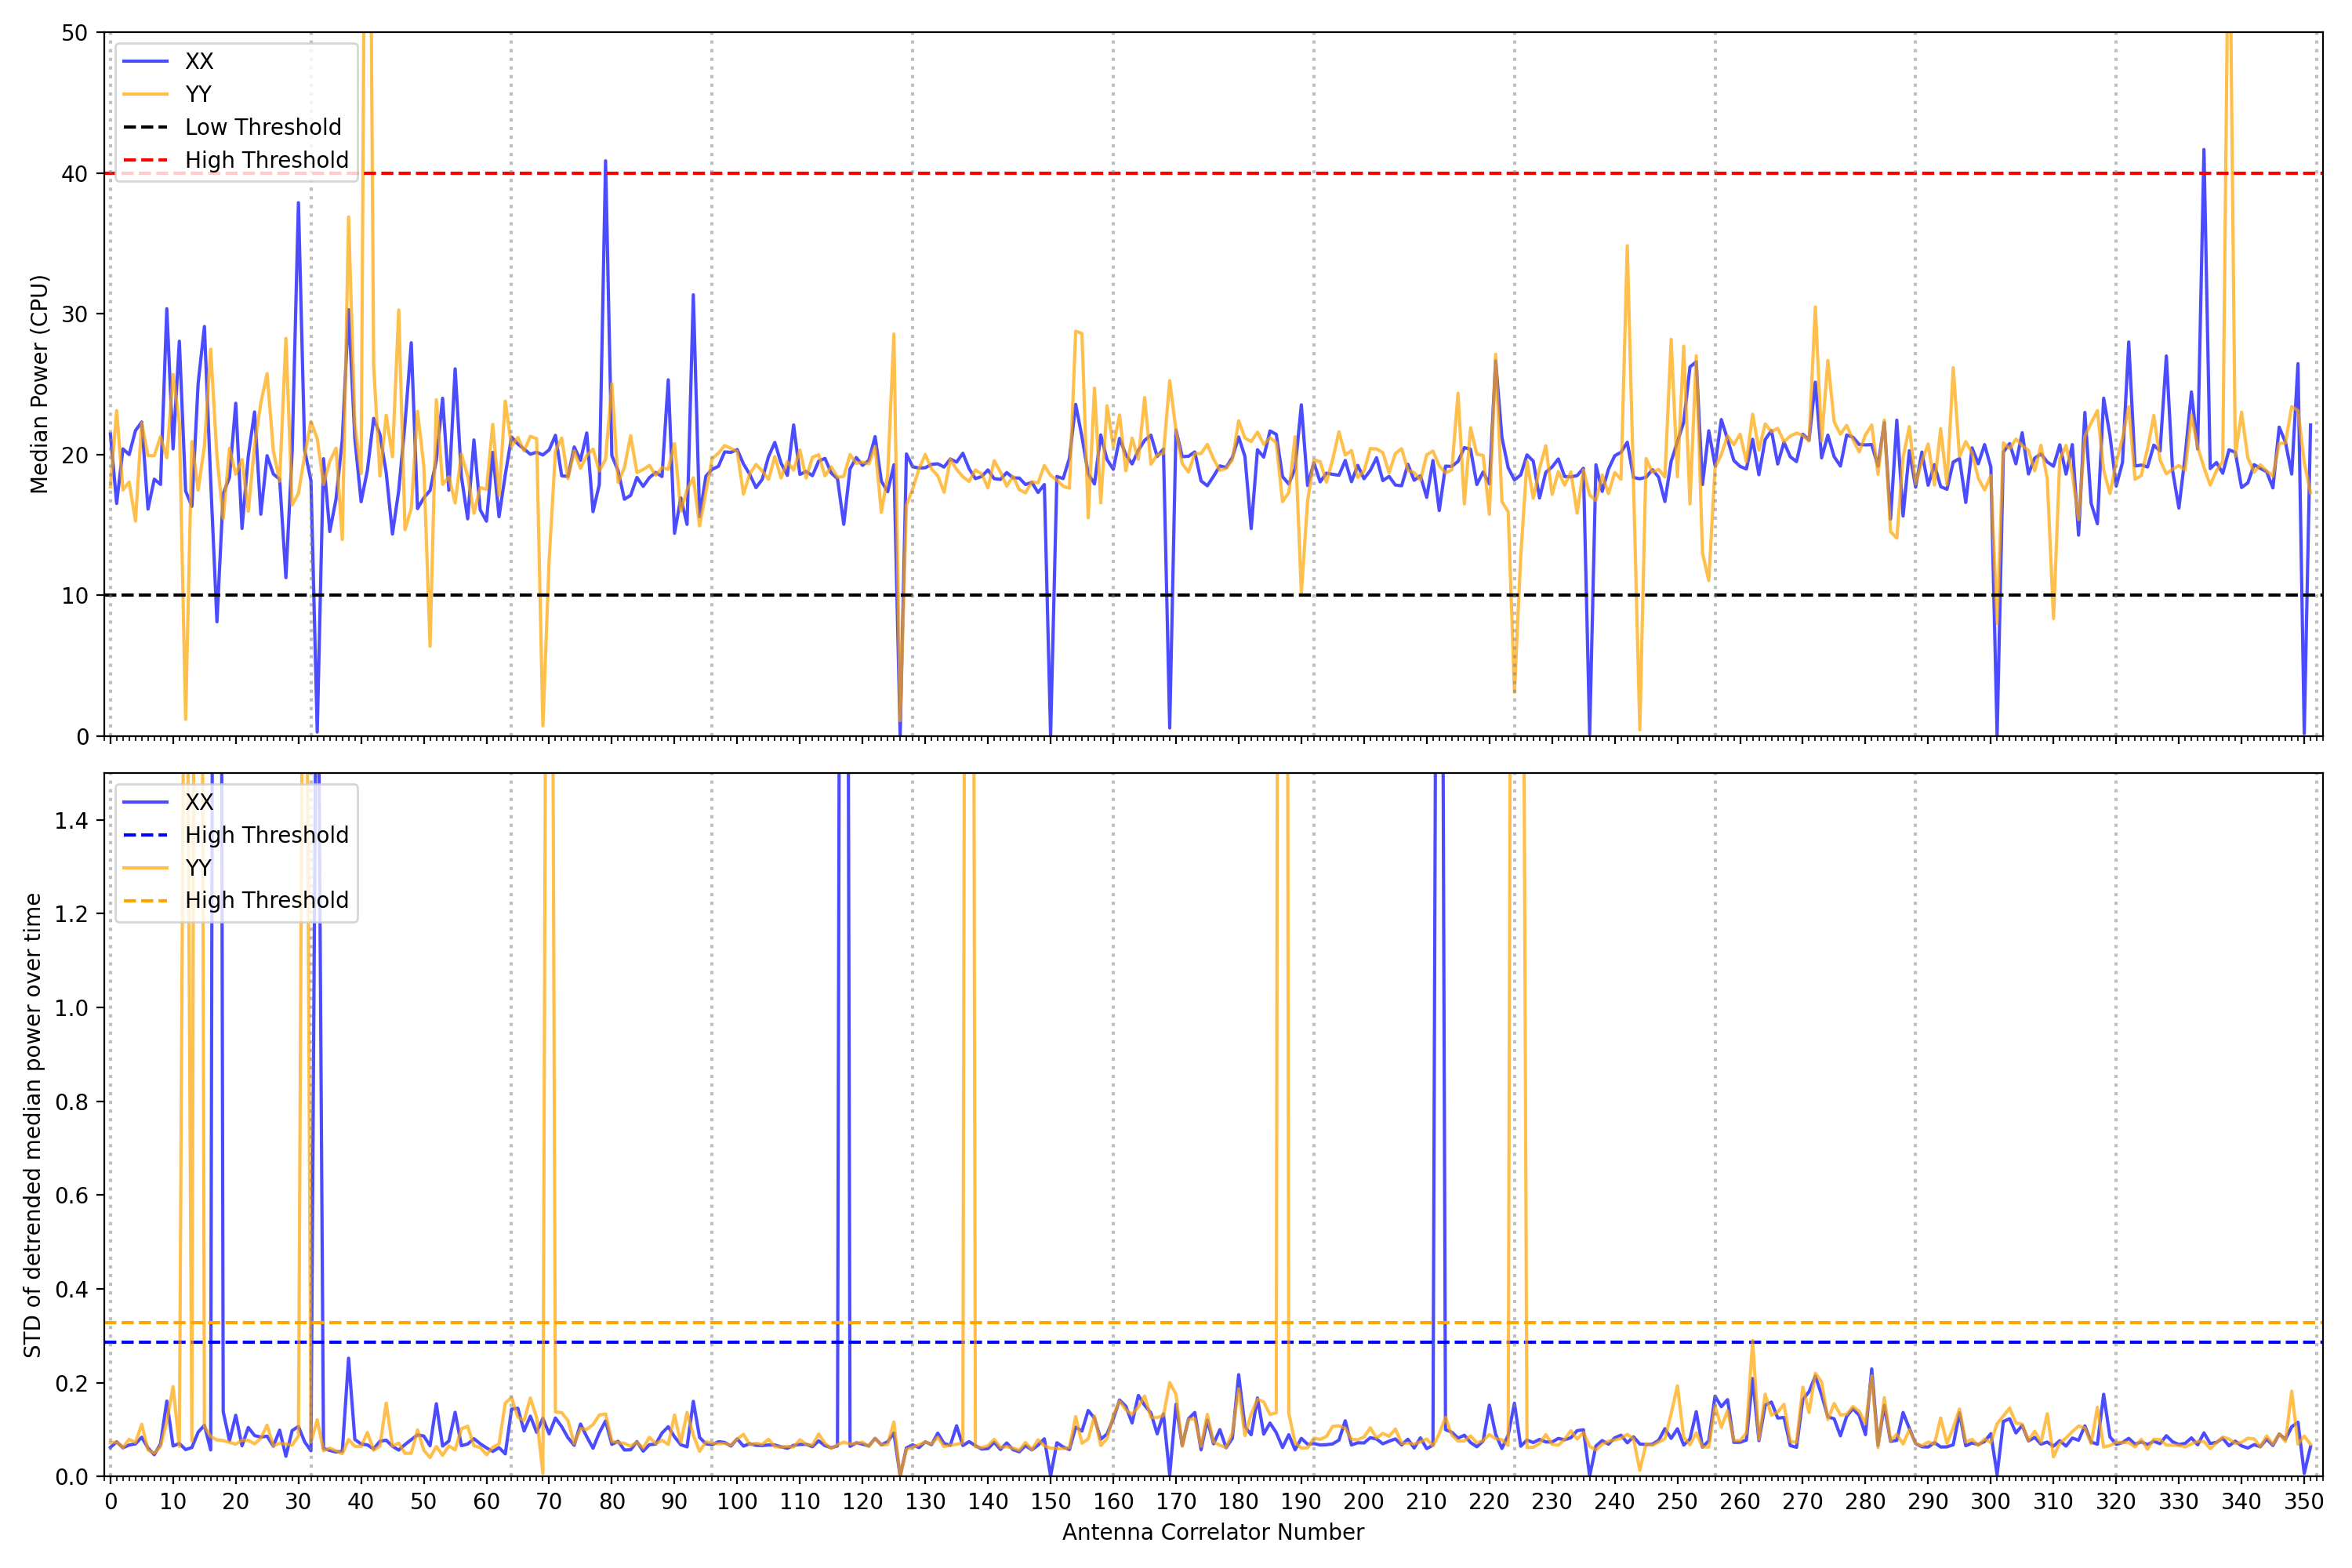The image size is (2352, 1568).
Task: Click the XX legend entry in top plot
Action: 199,61
